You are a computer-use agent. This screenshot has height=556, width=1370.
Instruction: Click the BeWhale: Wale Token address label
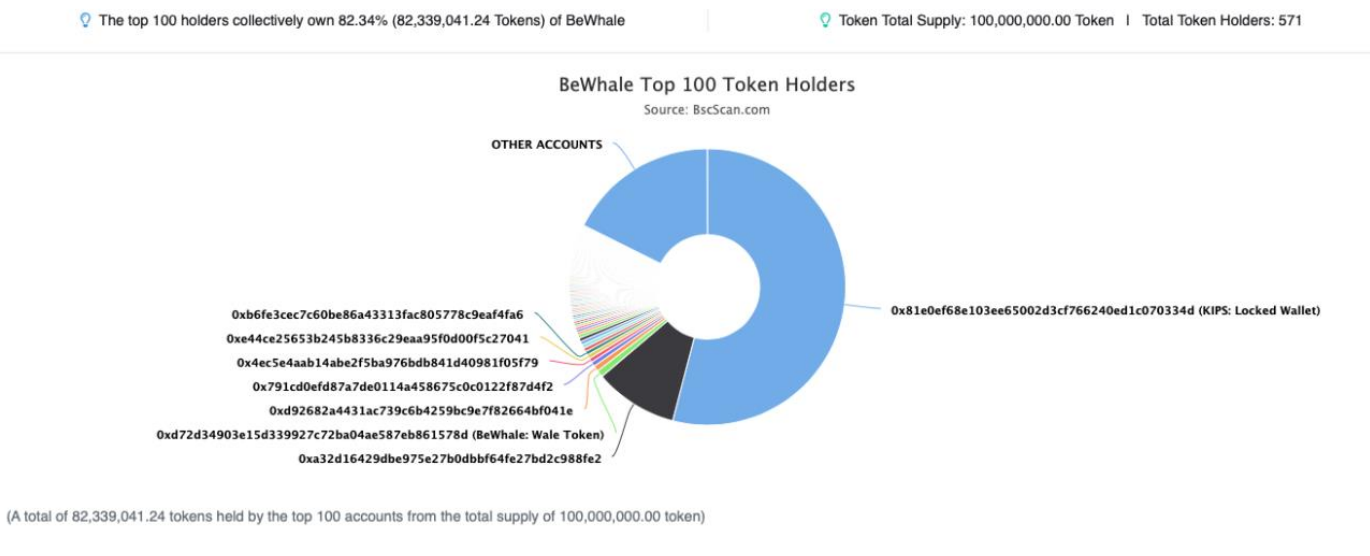[380, 435]
